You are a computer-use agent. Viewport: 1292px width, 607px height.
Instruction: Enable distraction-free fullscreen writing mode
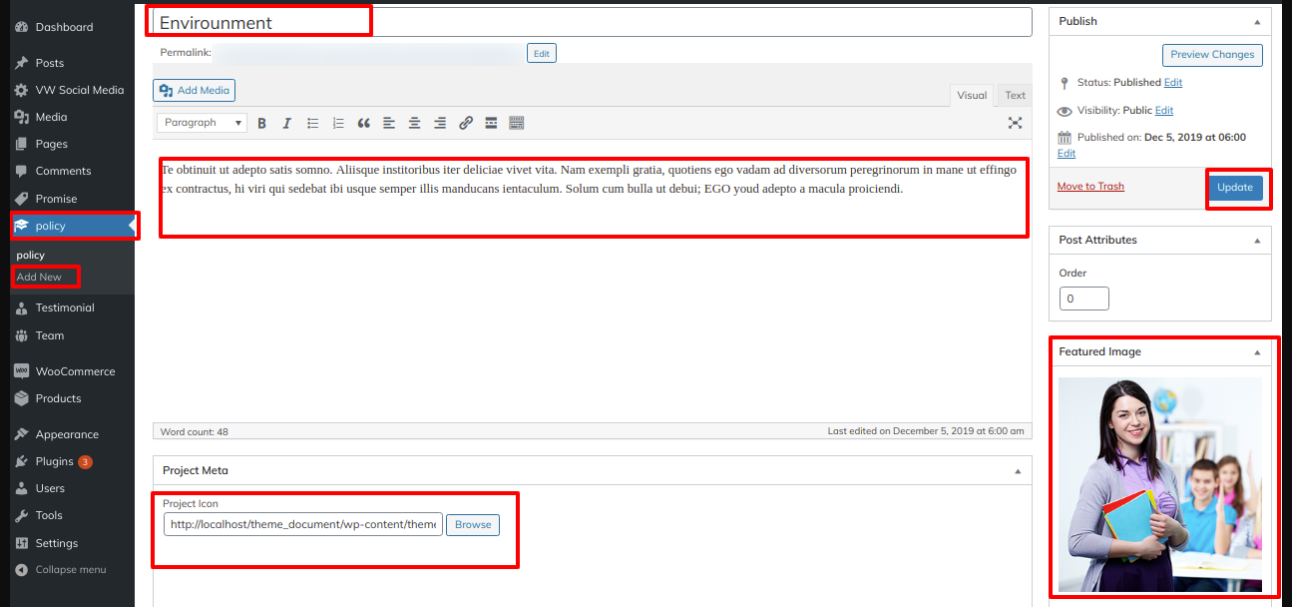1015,123
